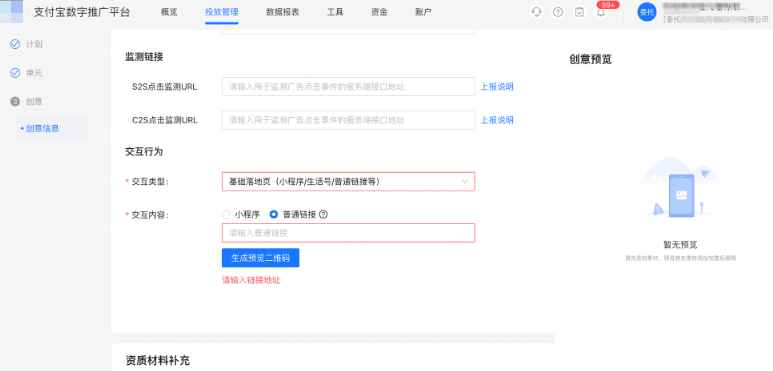
Task: Click the 请输入链接地址 error message
Action: click(251, 280)
